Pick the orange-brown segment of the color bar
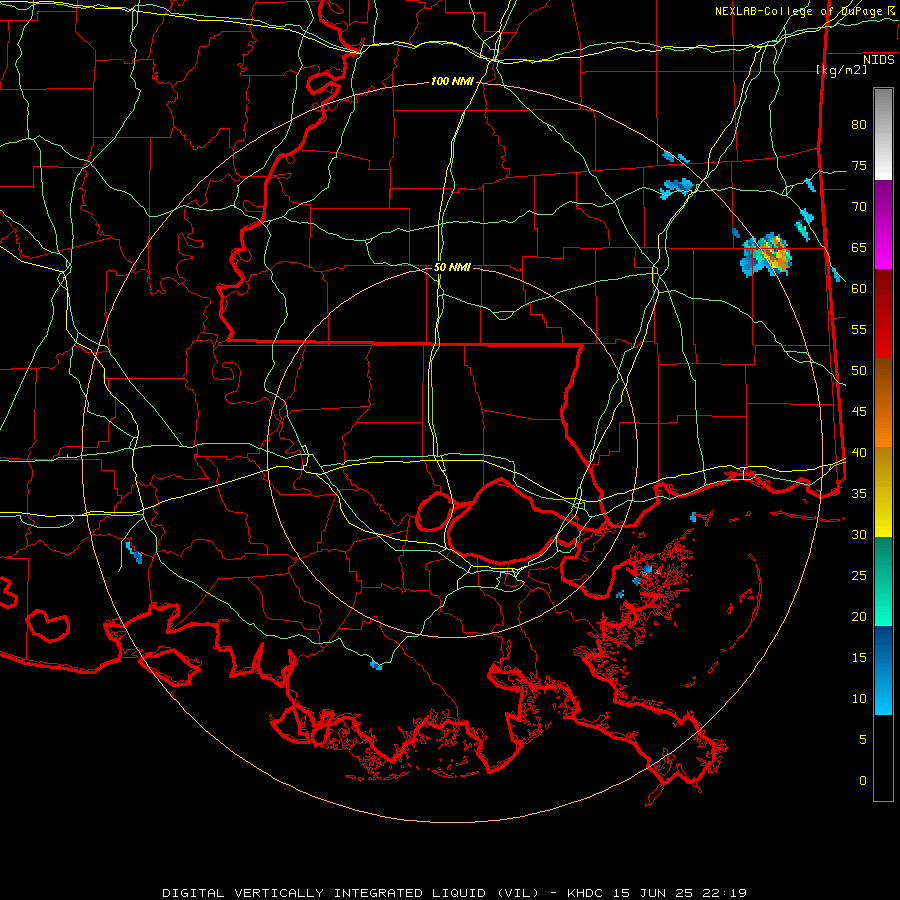The image size is (900, 900). (x=883, y=403)
